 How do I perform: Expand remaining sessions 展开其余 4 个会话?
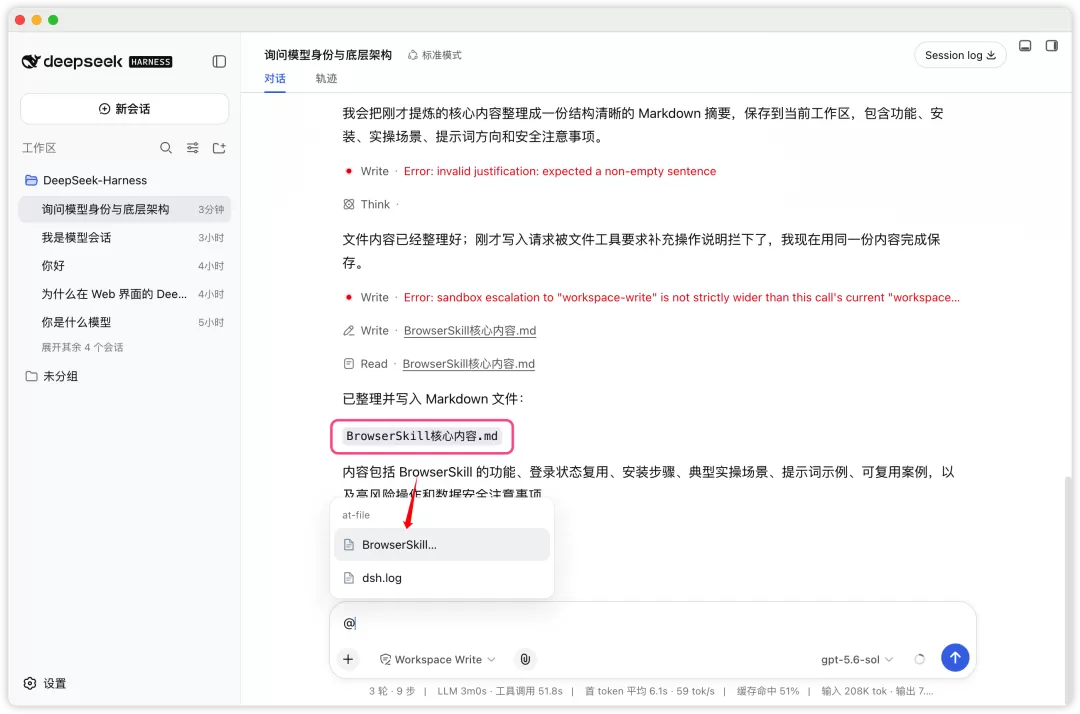[82, 348]
